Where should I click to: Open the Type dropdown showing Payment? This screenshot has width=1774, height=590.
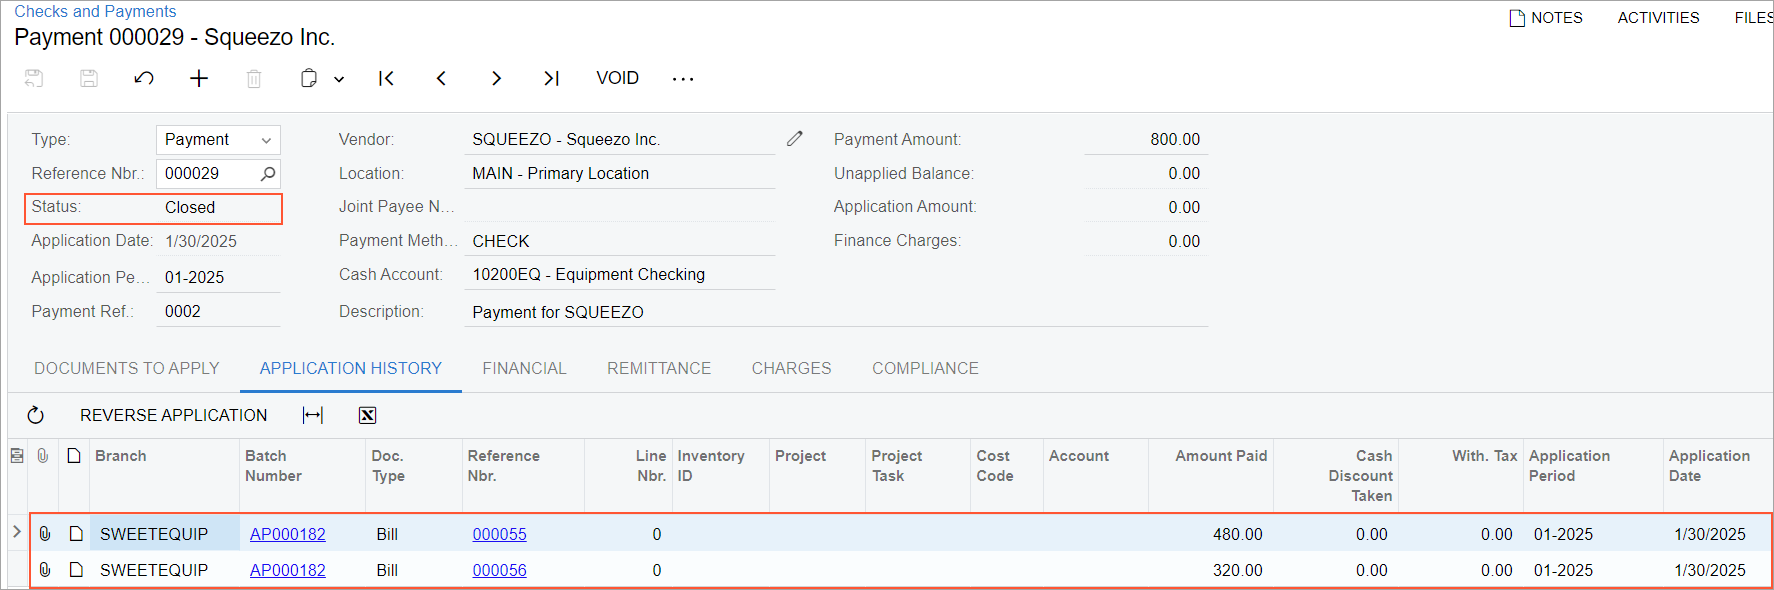218,140
